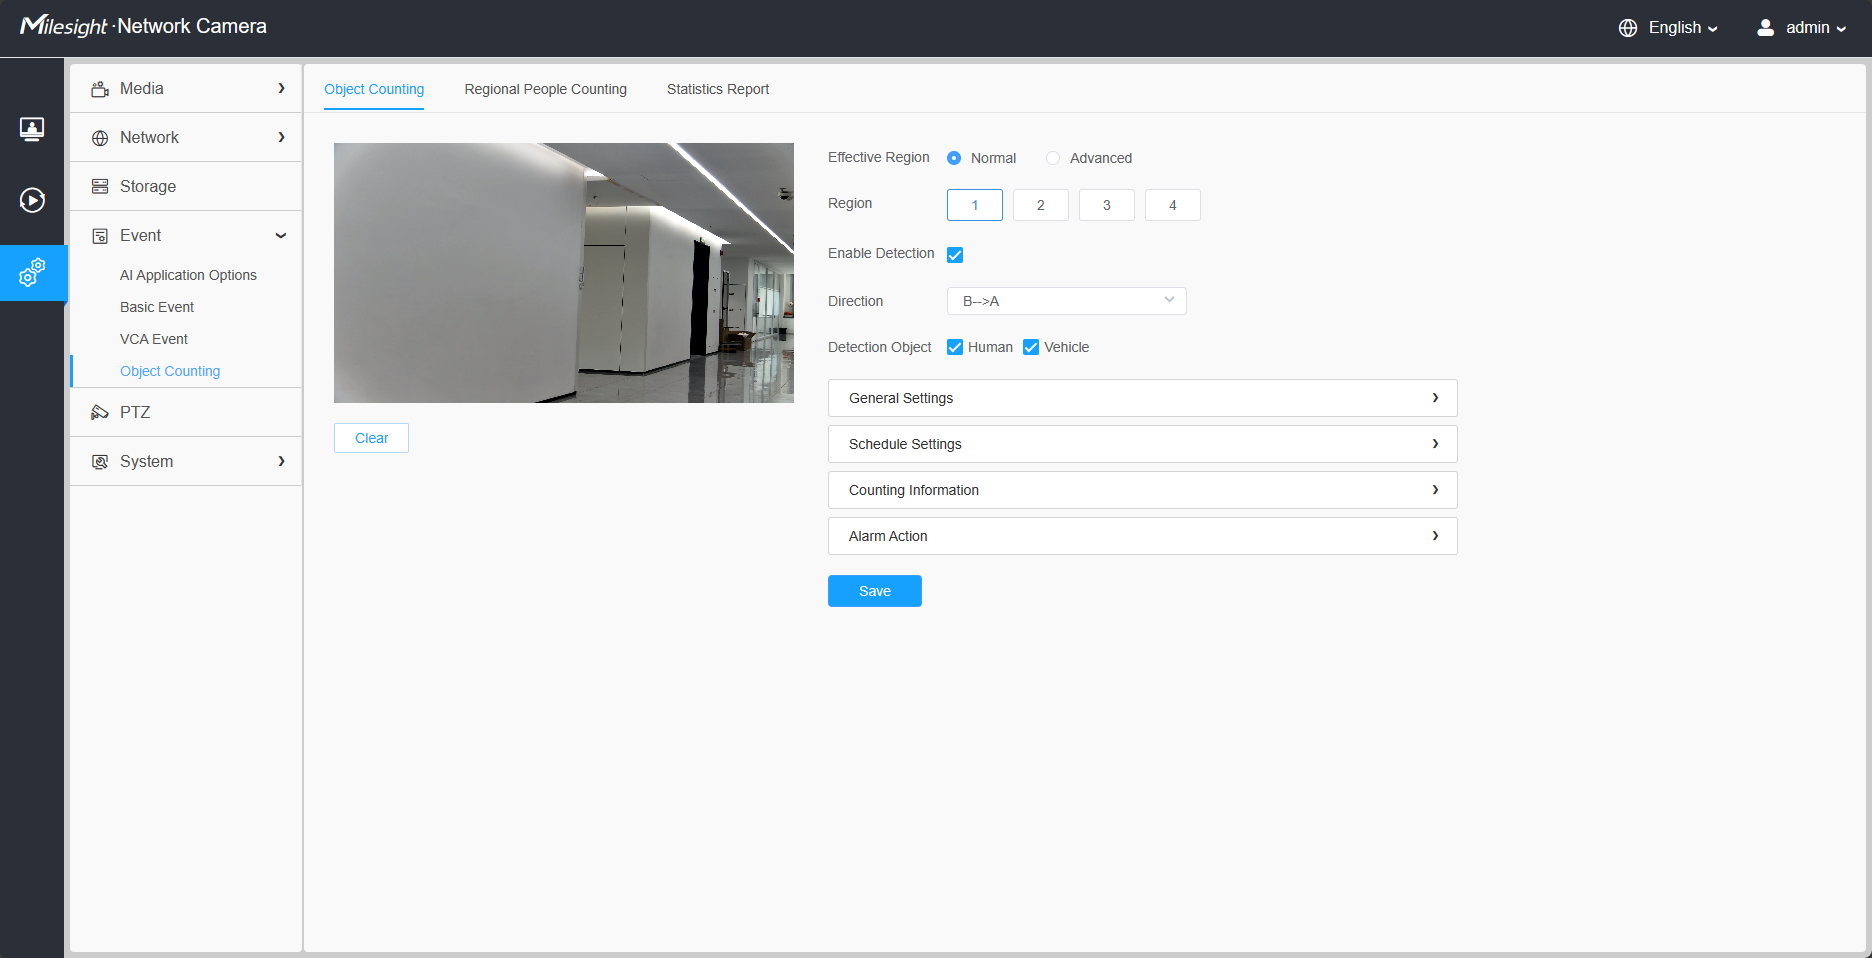Click the Media camera icon
Image resolution: width=1872 pixels, height=958 pixels.
tap(100, 89)
